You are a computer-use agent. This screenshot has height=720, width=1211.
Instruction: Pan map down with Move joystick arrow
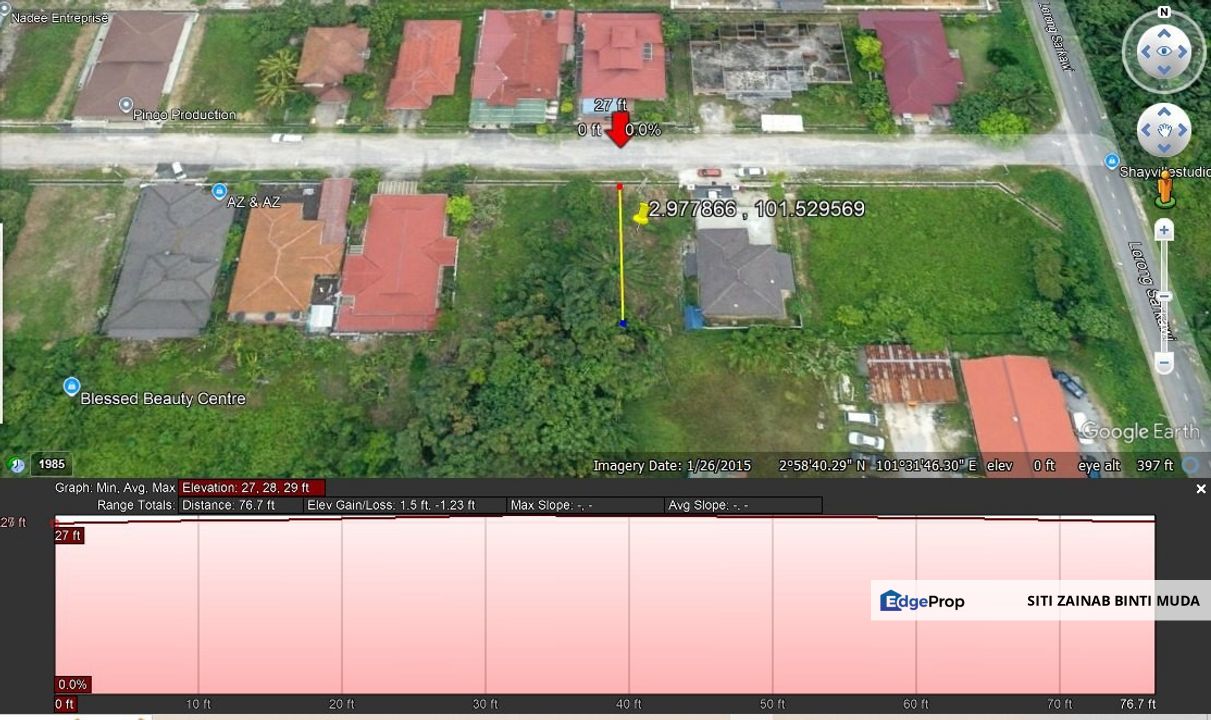[x=1164, y=148]
